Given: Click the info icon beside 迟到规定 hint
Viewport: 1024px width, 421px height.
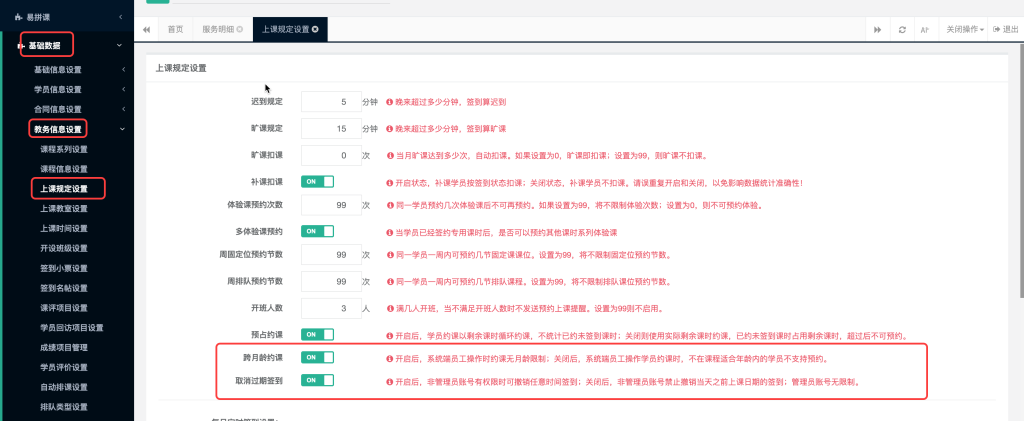Looking at the screenshot, I should (x=389, y=102).
